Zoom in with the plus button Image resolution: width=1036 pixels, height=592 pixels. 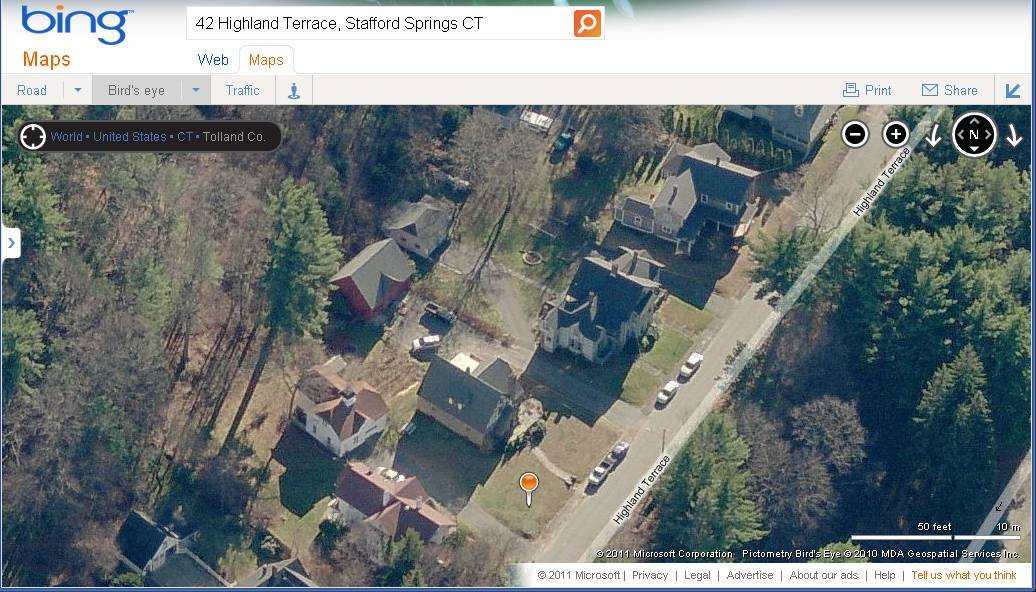[896, 135]
